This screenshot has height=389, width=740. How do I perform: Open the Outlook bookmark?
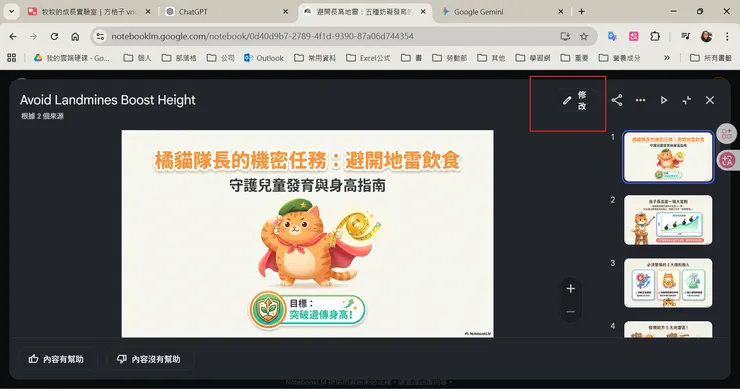tap(264, 58)
